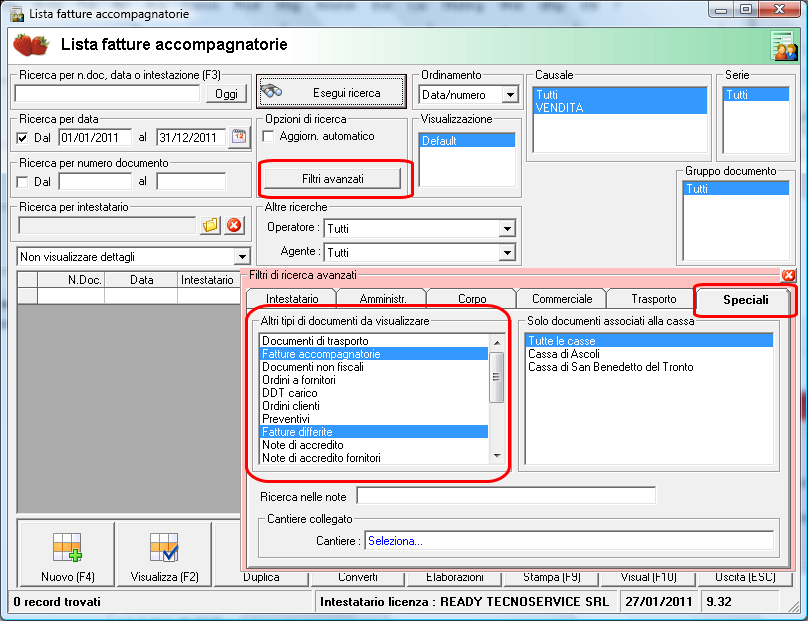
Task: Click the Uscita (ESC) button
Action: pyautogui.click(x=745, y=577)
